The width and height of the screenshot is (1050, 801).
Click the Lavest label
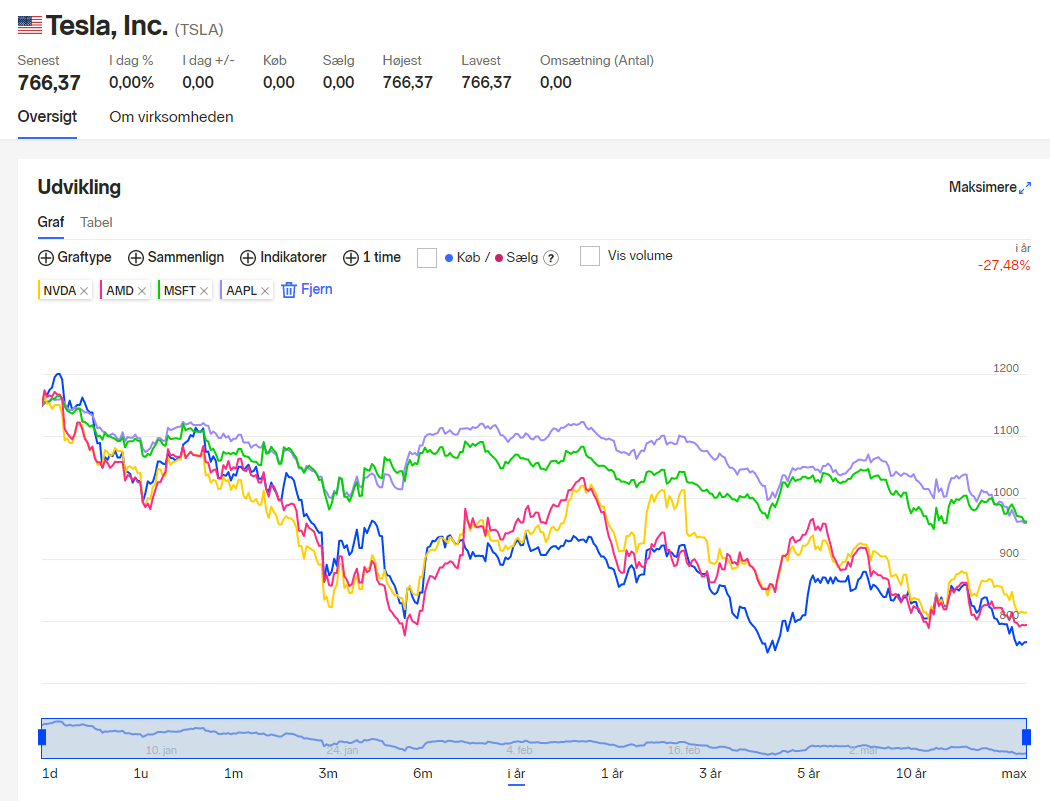(x=481, y=60)
